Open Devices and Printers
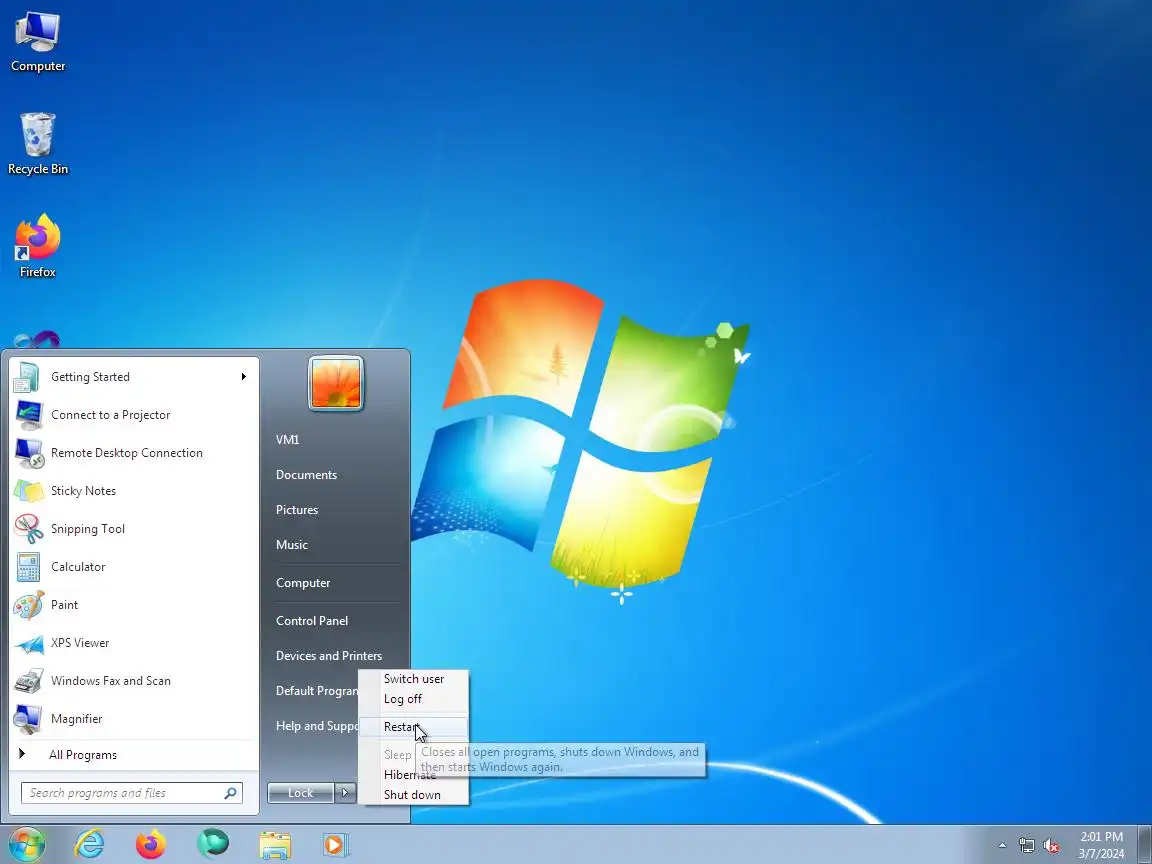The width and height of the screenshot is (1152, 864). click(x=328, y=655)
